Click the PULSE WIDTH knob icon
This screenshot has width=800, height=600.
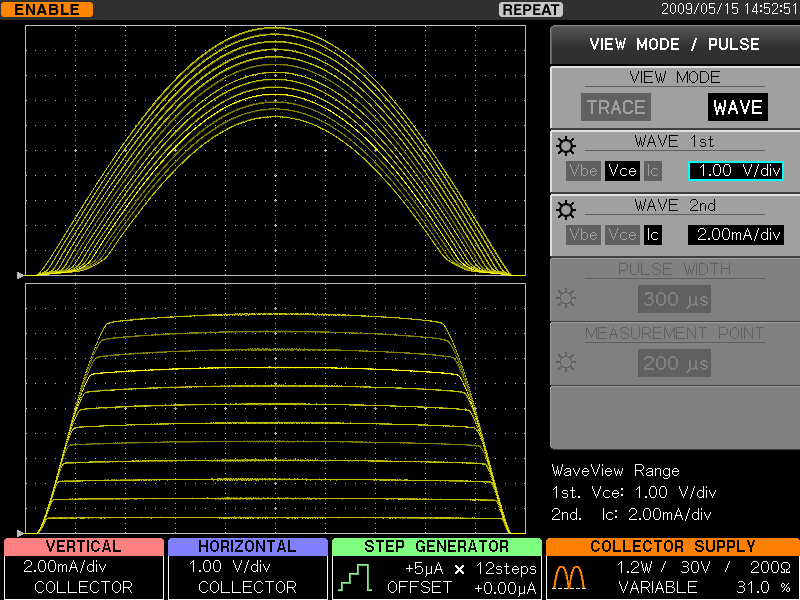566,298
